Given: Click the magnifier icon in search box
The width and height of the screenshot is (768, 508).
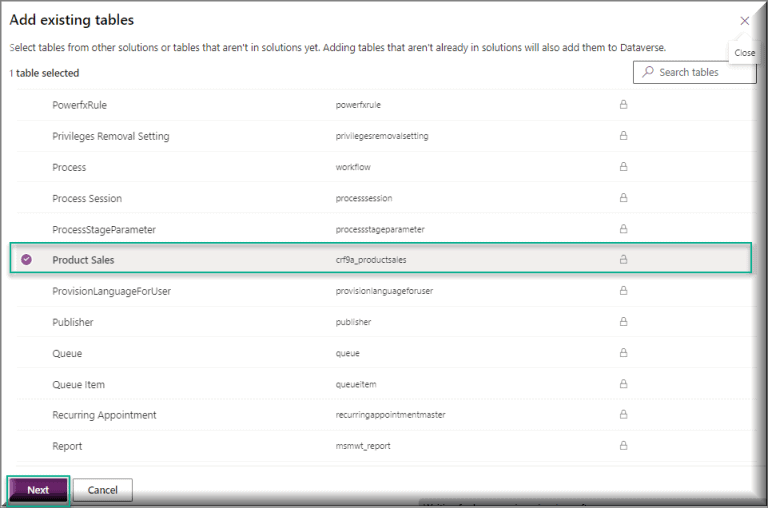Looking at the screenshot, I should pyautogui.click(x=648, y=72).
